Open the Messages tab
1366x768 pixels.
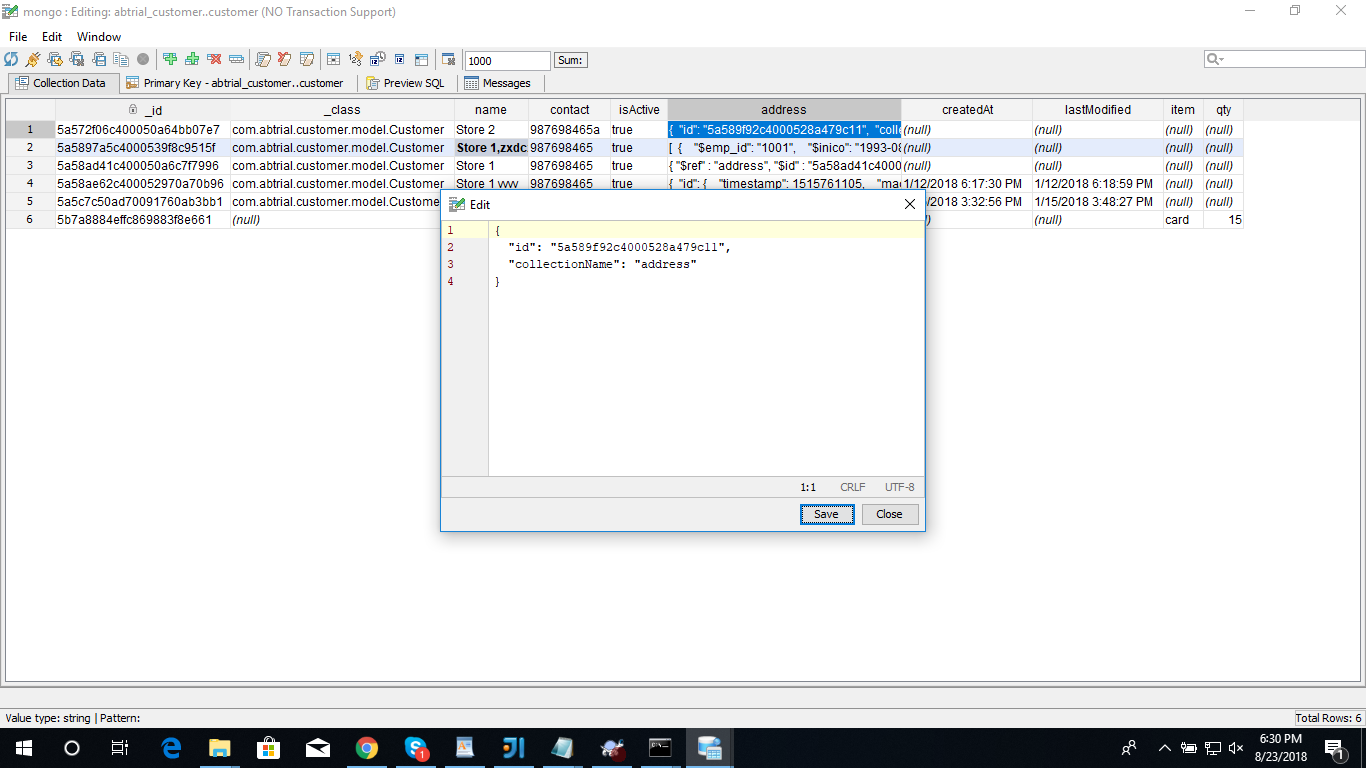pos(498,83)
